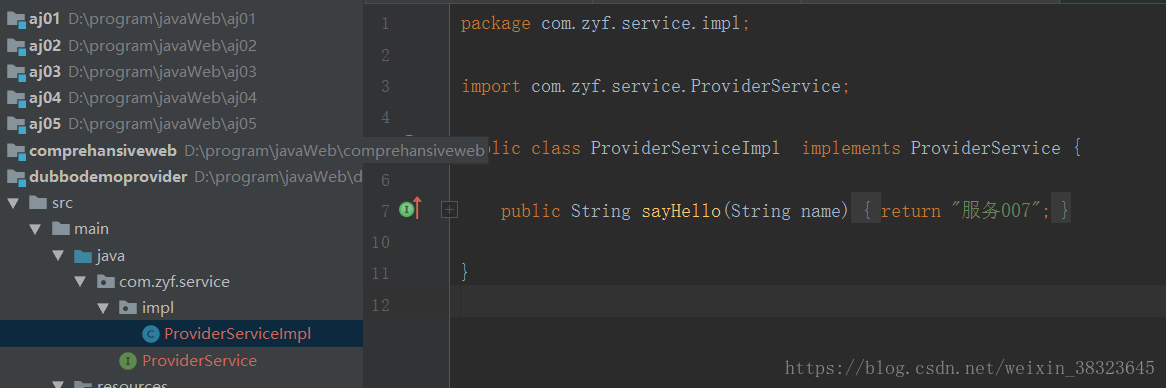Click the ProviderServiceImpl class name in code

pyautogui.click(x=685, y=148)
